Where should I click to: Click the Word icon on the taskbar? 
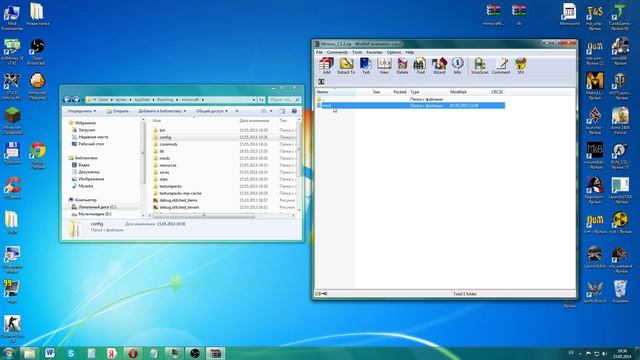tap(50, 353)
